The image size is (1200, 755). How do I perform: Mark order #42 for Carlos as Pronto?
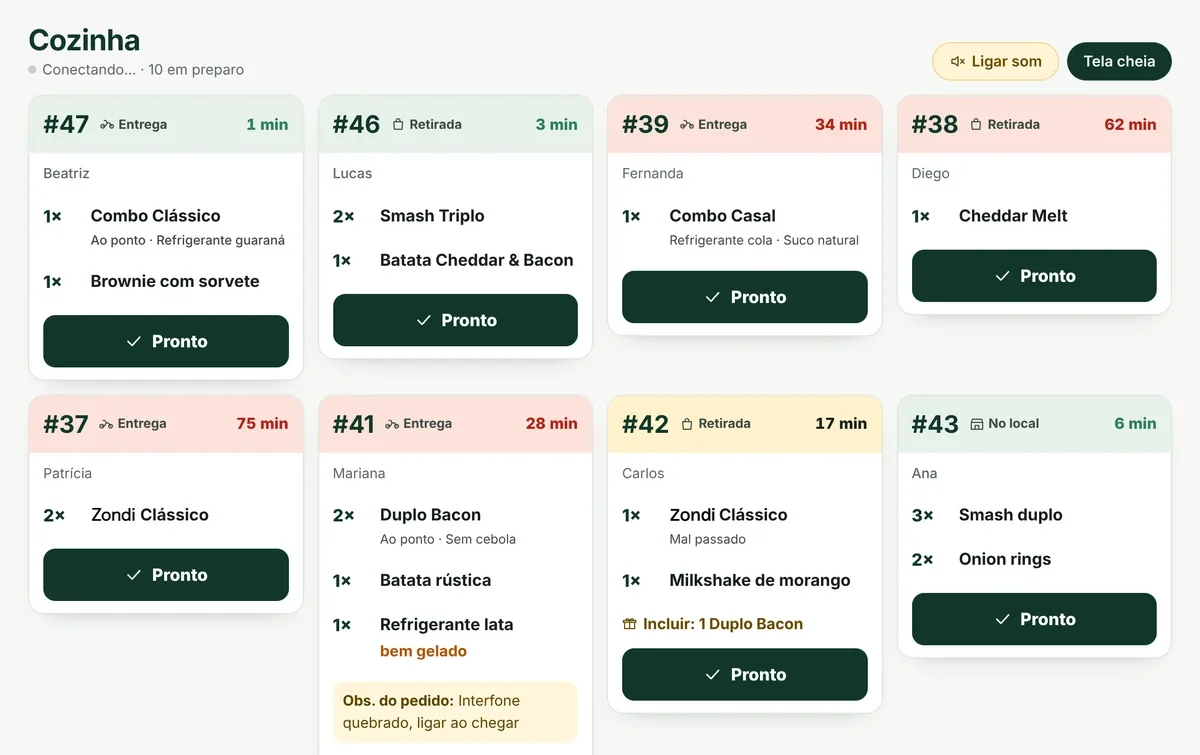point(745,675)
